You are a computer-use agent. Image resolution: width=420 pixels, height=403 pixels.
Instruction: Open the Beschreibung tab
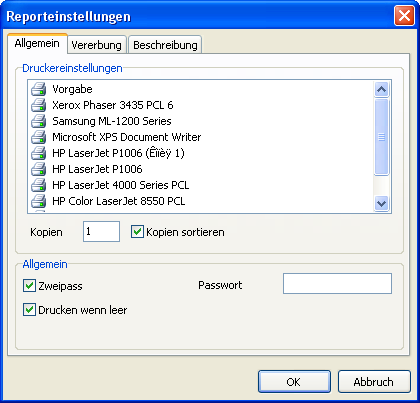(165, 45)
